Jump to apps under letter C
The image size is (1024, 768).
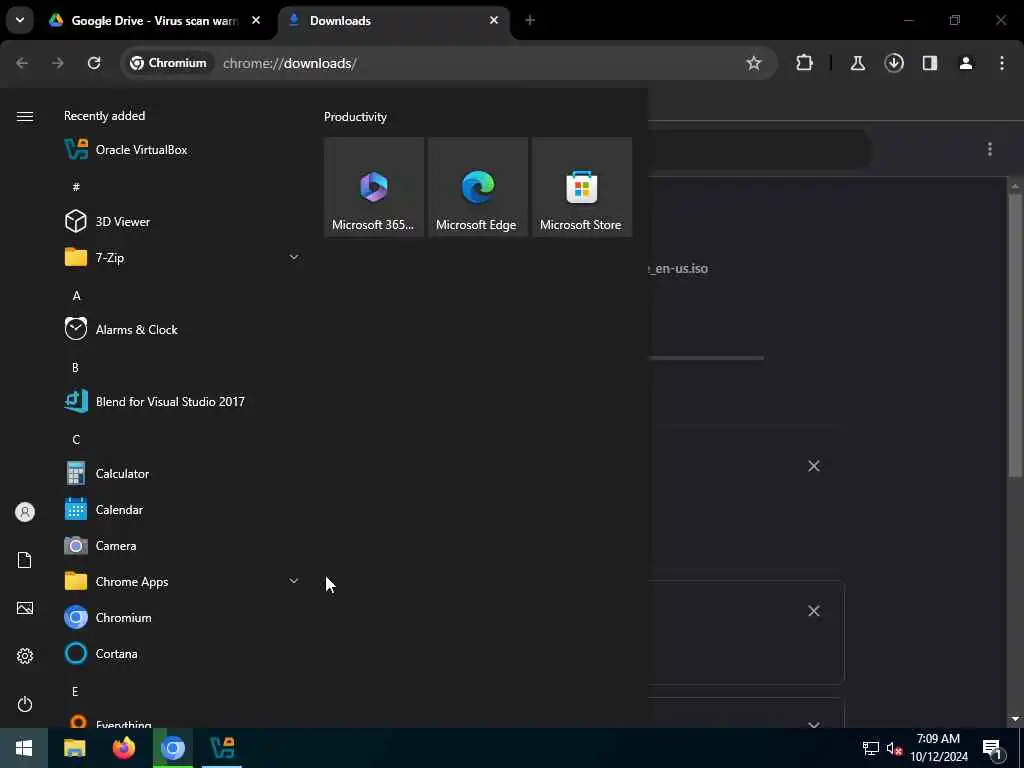coord(76,440)
